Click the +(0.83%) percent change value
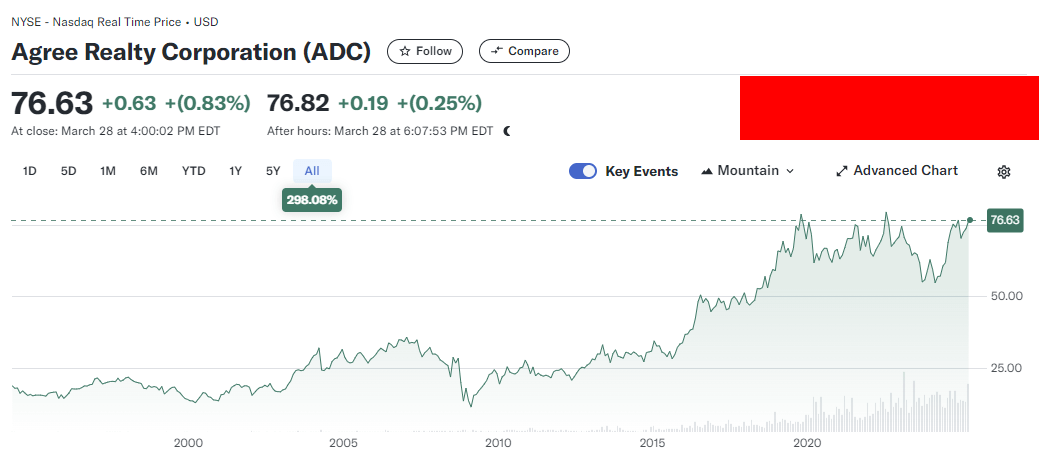Screen dimensions: 1043x460 click(208, 104)
